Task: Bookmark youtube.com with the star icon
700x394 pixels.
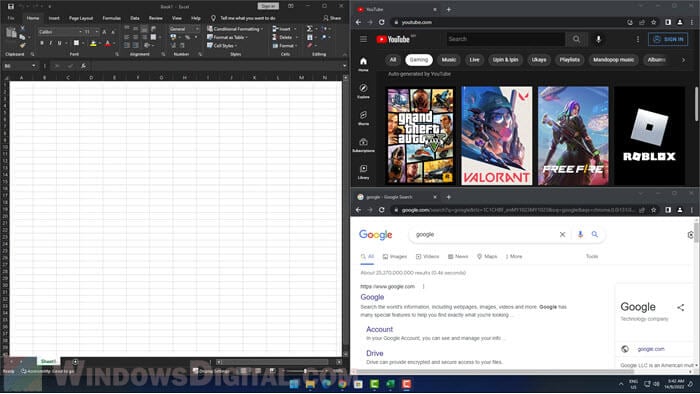Action: 654,22
